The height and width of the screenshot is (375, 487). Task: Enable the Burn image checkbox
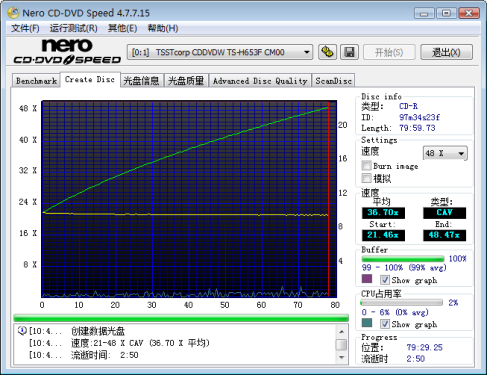[x=367, y=166]
